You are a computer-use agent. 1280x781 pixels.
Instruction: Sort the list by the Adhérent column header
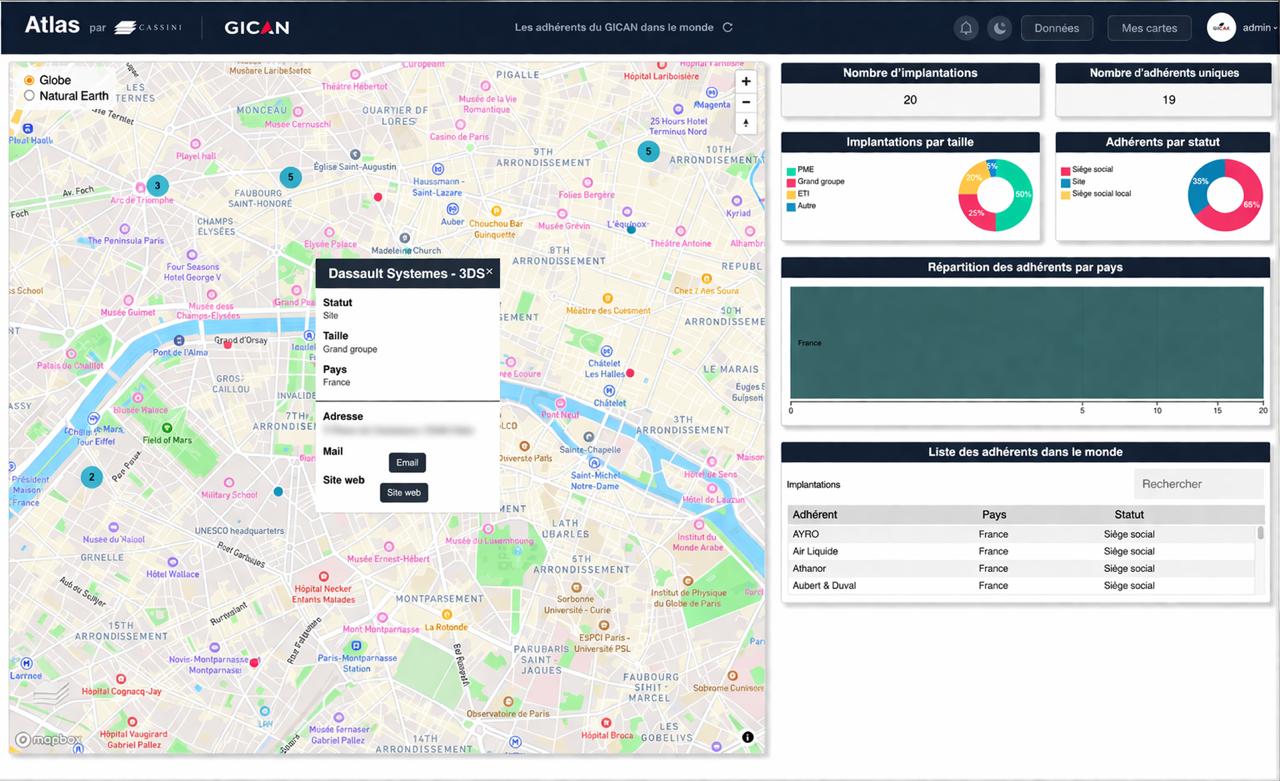tap(815, 515)
